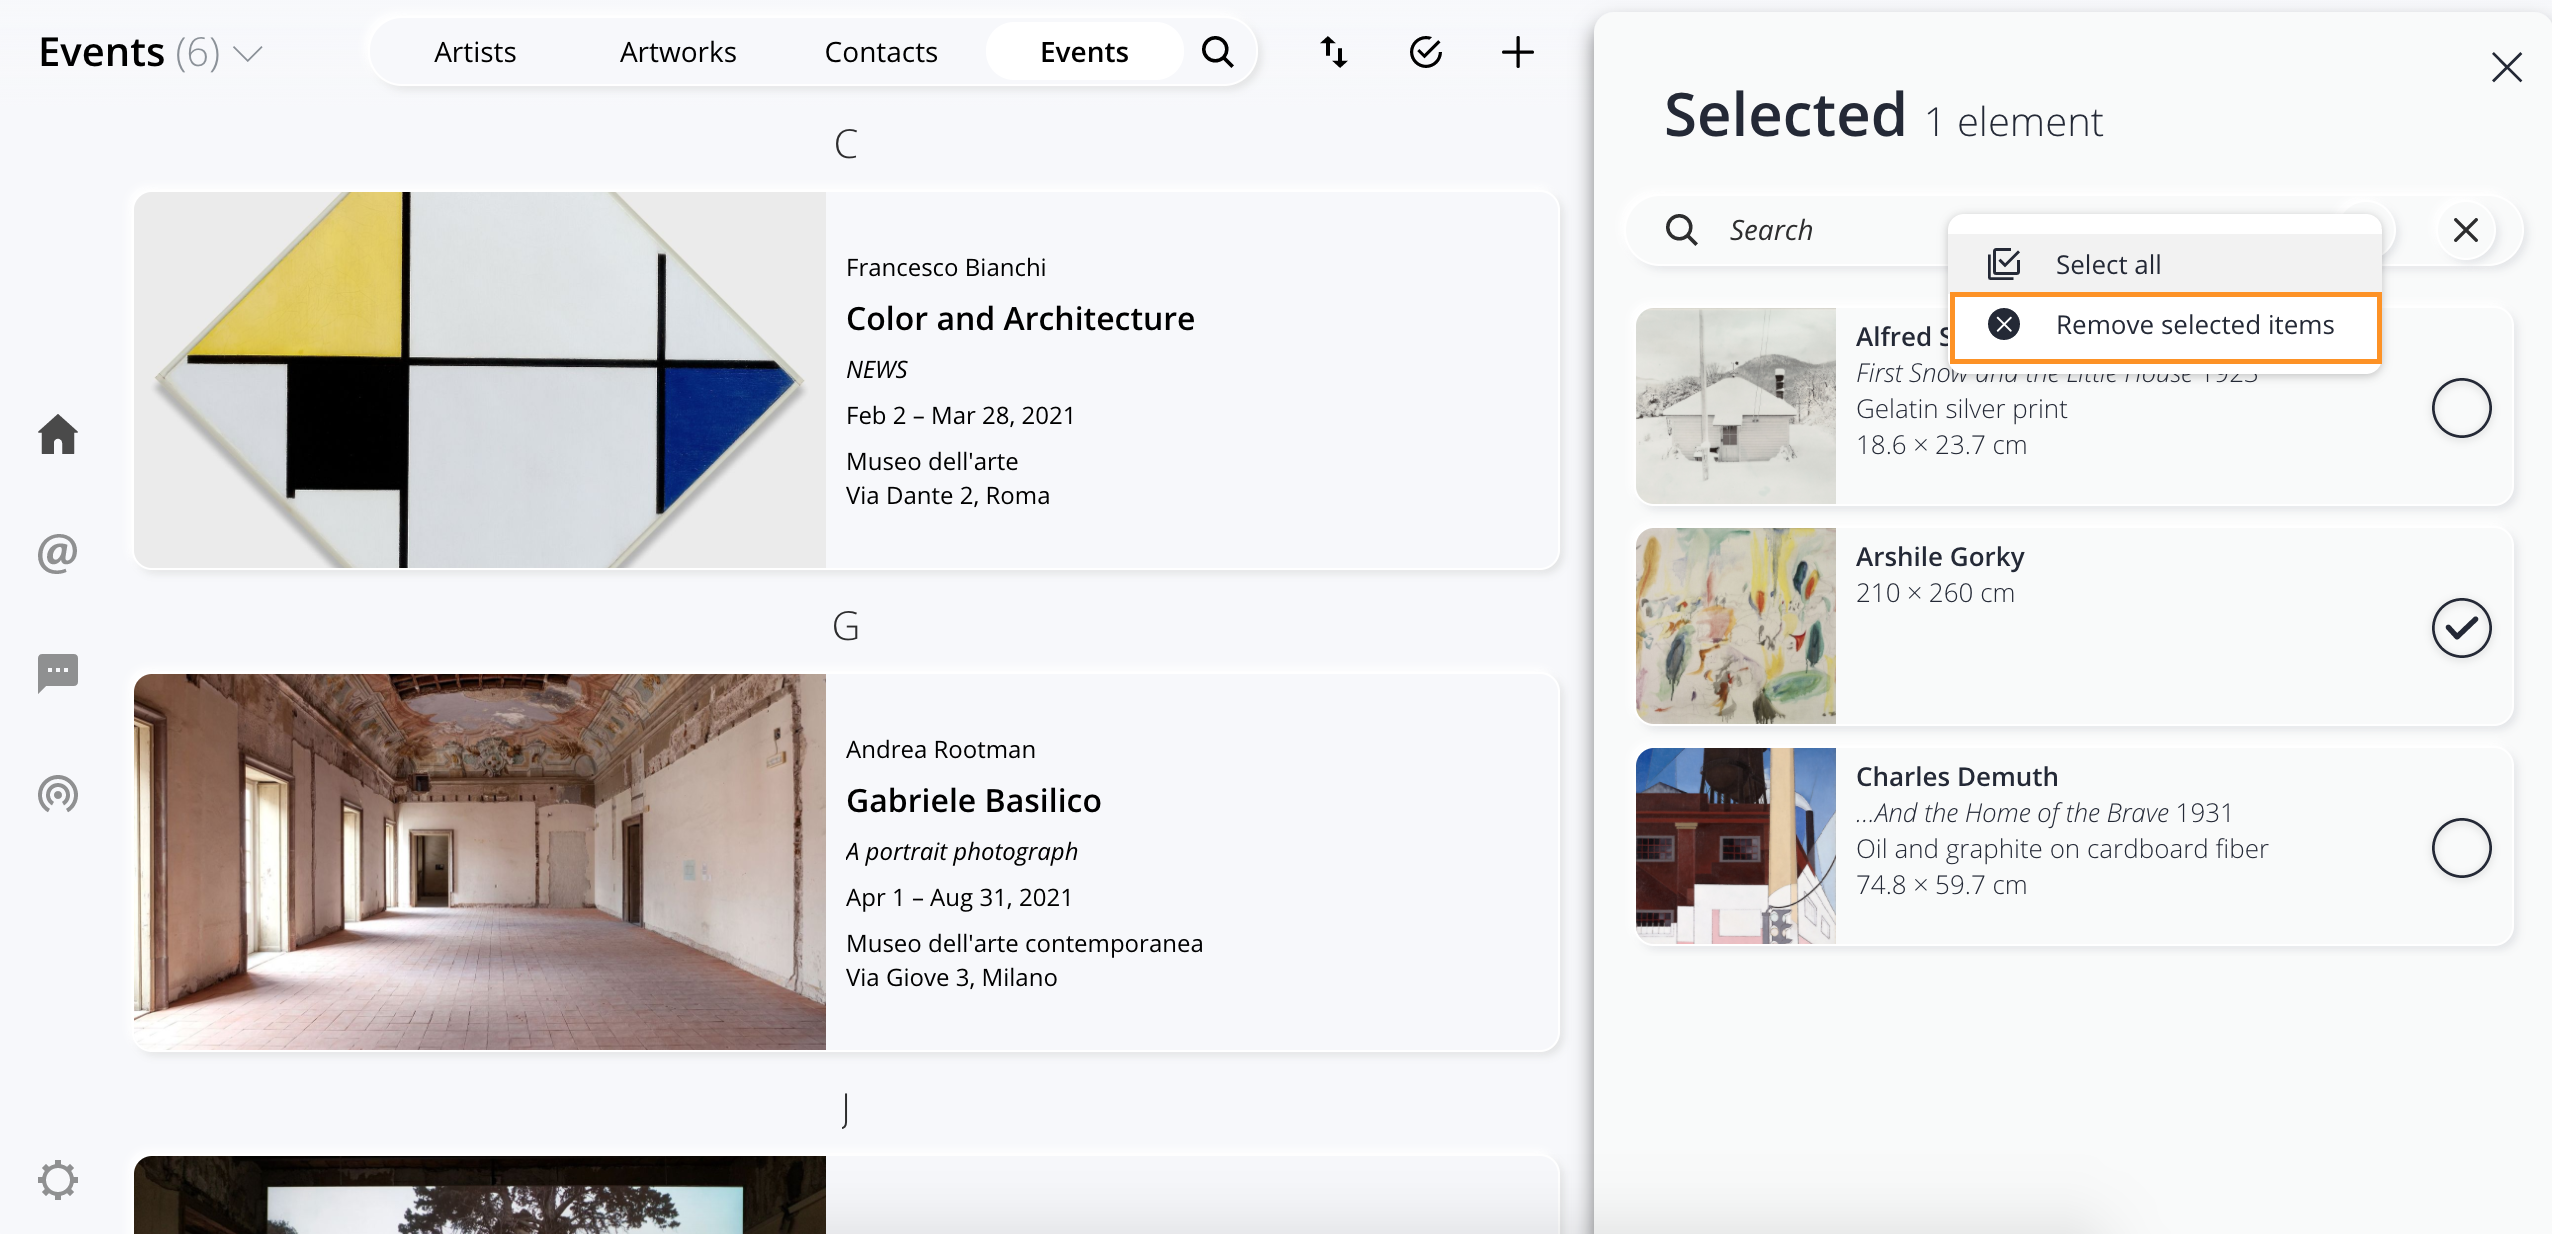Click 'Via Dante 2, Roma' address
Viewport: 2552px width, 1234px height.
point(948,495)
